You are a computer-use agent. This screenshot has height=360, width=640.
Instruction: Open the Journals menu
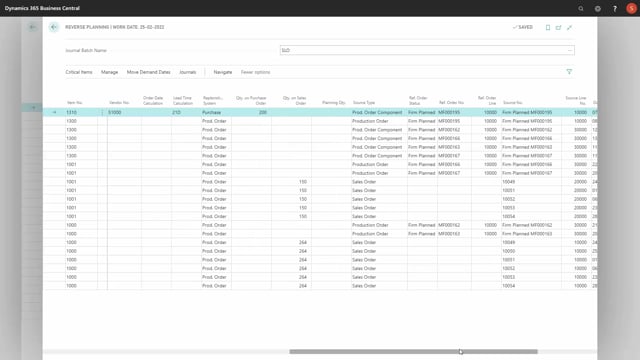click(x=188, y=72)
